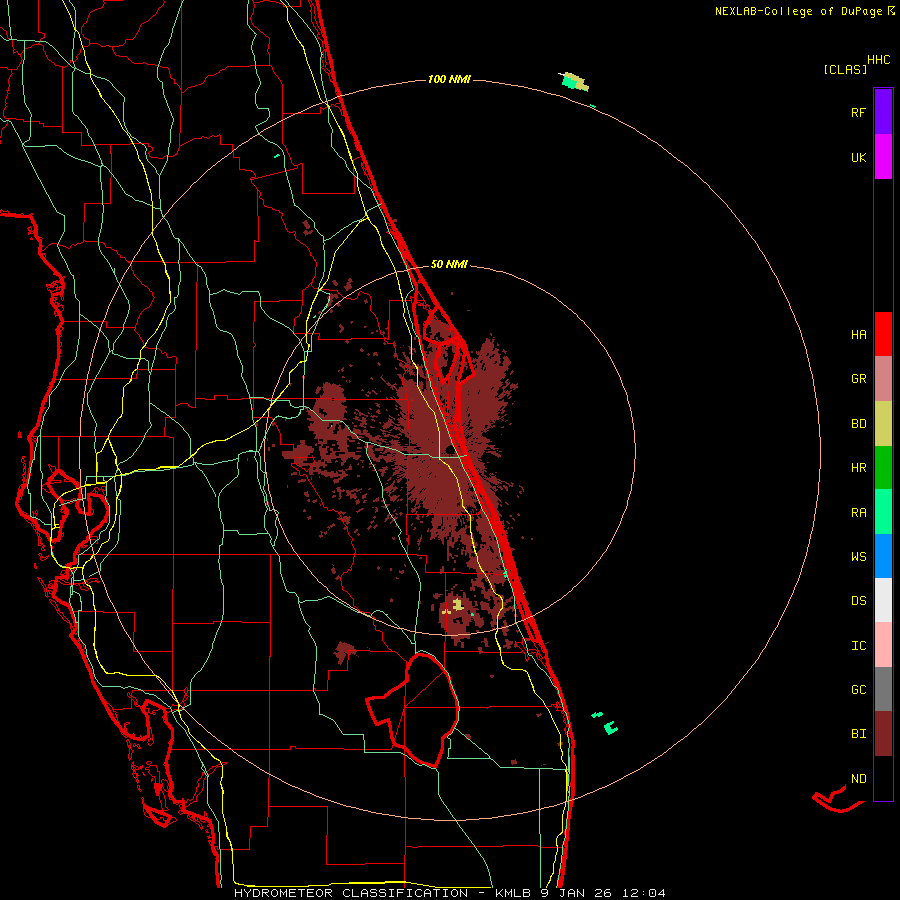900x900 pixels.
Task: Click the 'RA' legend label
Action: [858, 513]
